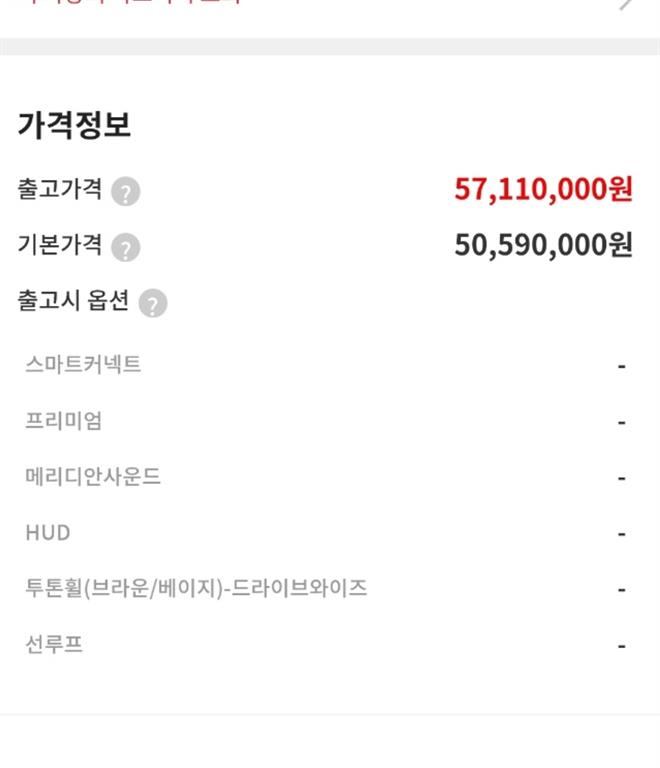Select the 투톤휠(브라운/베이지)-드라이브와이즈 option
This screenshot has height=768, width=660.
pos(196,588)
